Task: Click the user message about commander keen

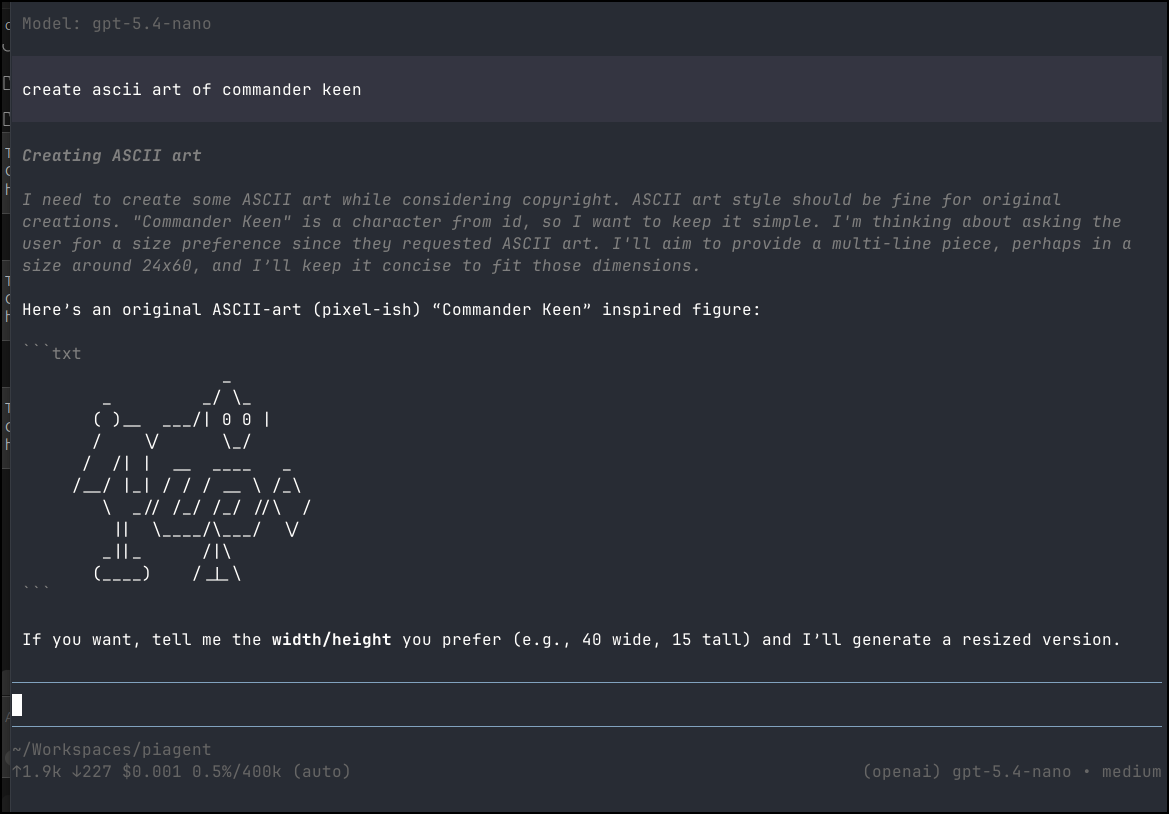Action: click(x=191, y=89)
